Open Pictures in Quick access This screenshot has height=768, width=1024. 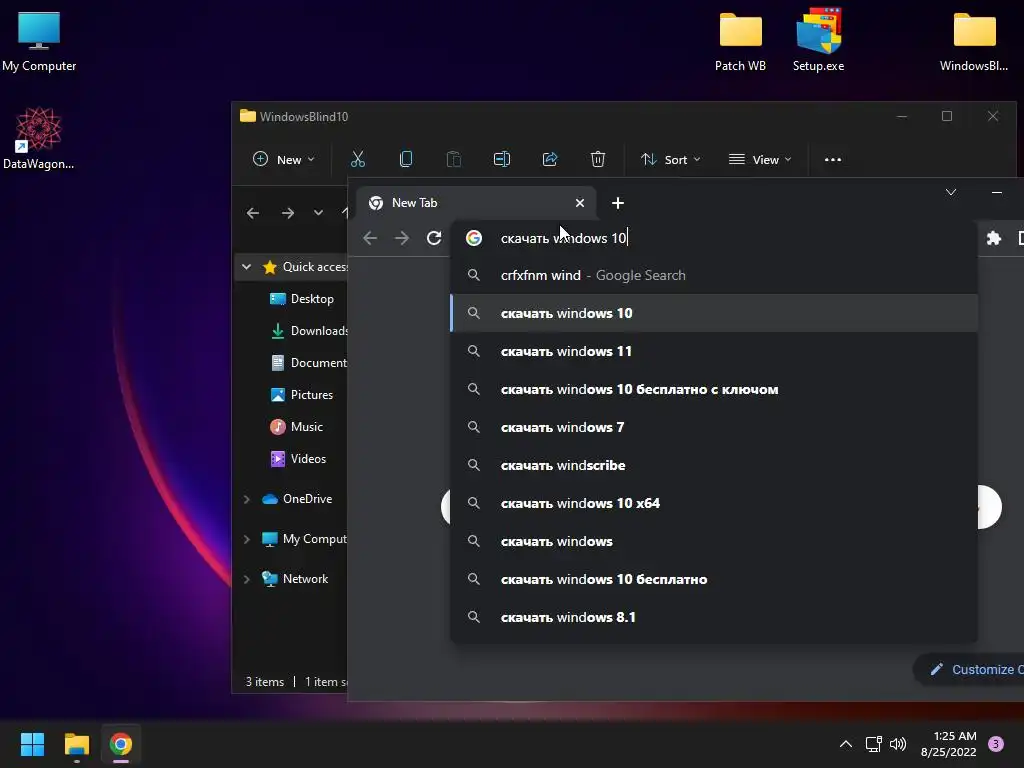pyautogui.click(x=302, y=395)
